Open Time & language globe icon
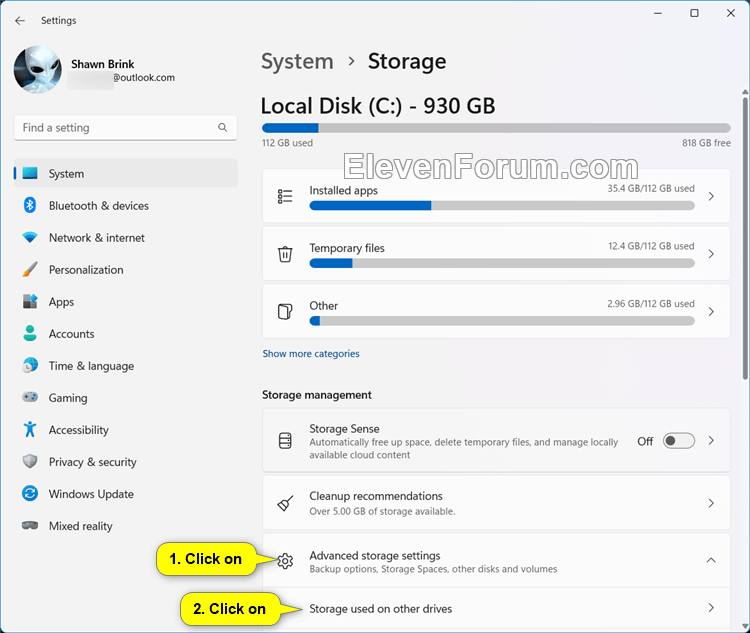The width and height of the screenshot is (750, 633). (x=30, y=366)
